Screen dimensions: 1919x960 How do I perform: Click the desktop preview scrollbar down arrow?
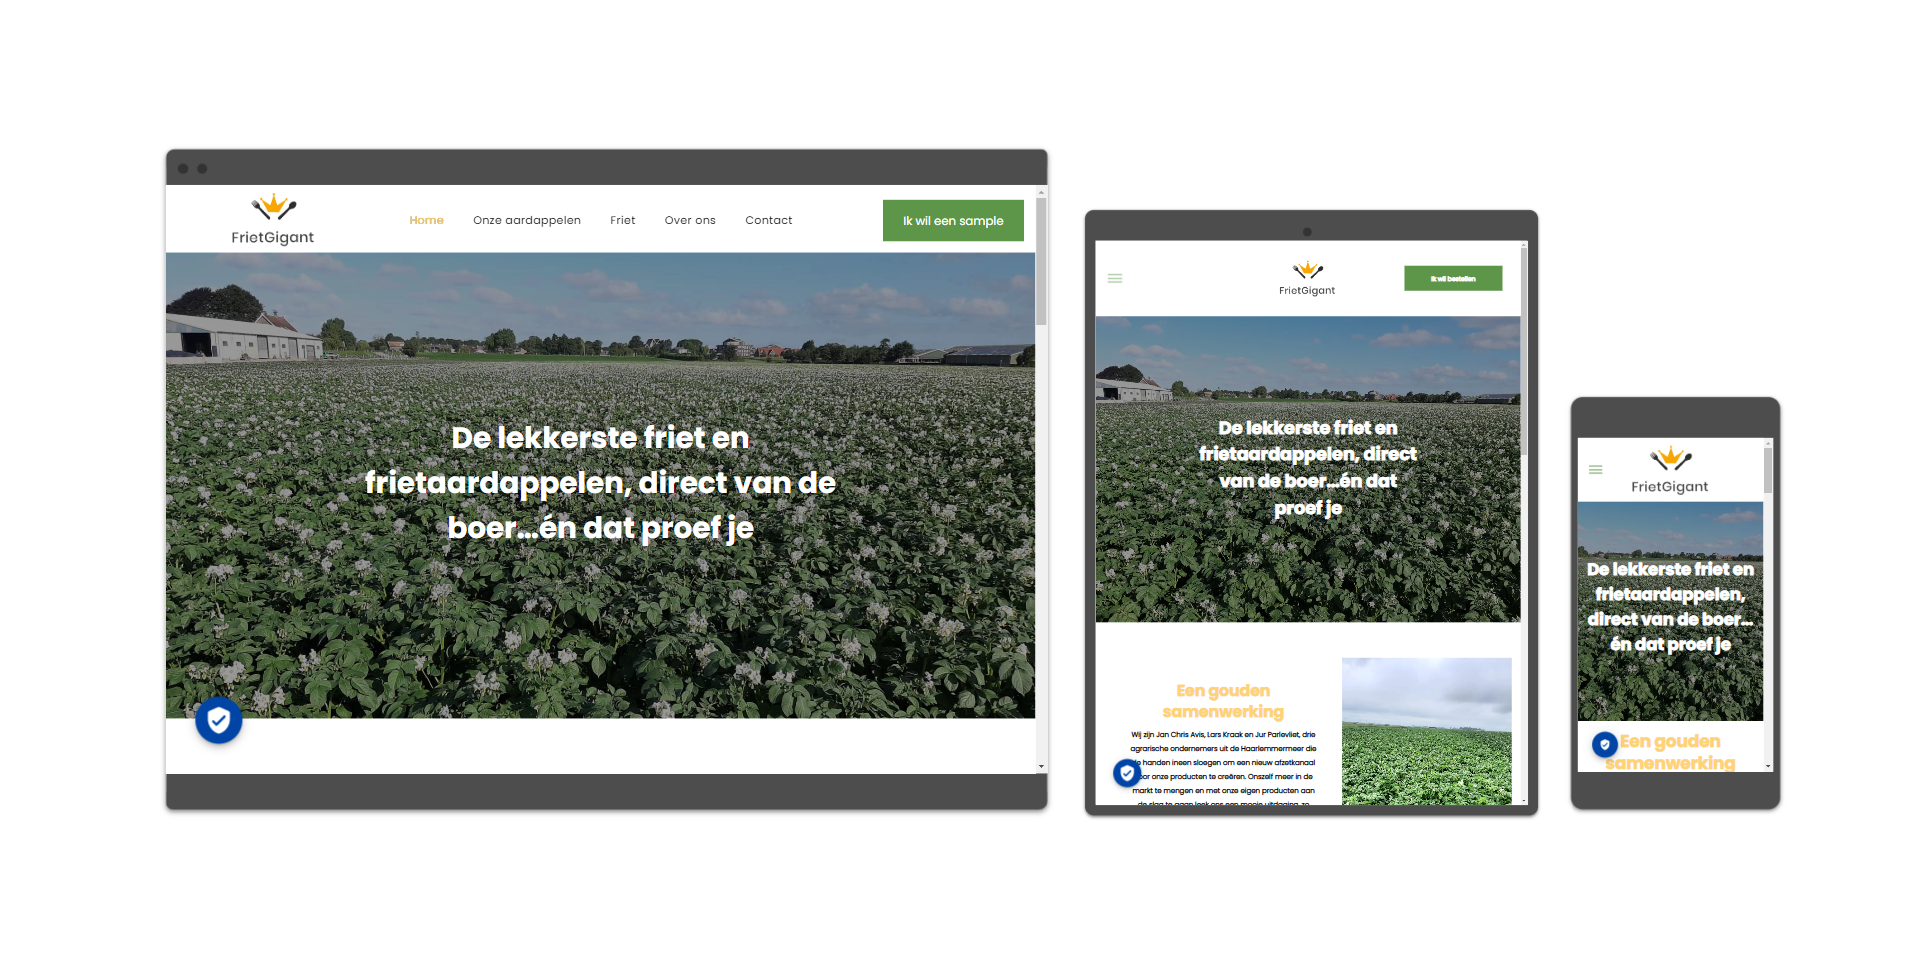click(1041, 767)
